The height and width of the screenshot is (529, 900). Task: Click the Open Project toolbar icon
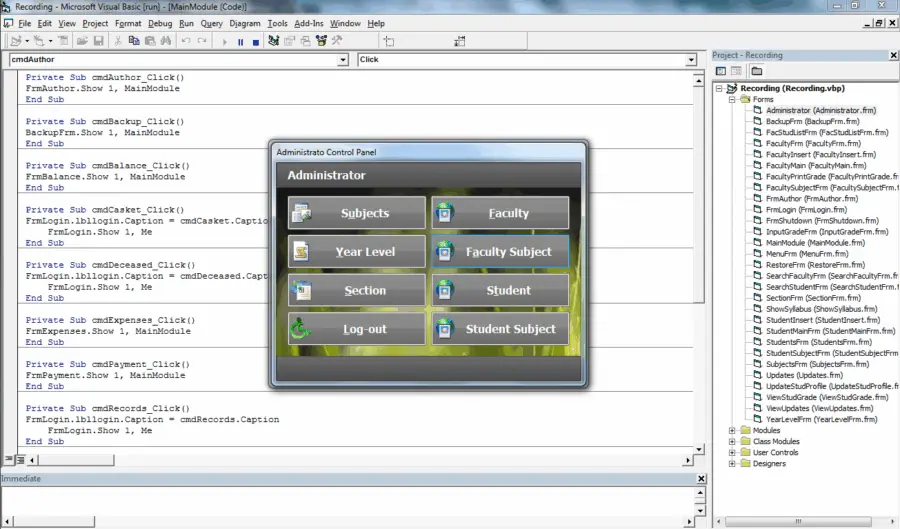point(82,41)
